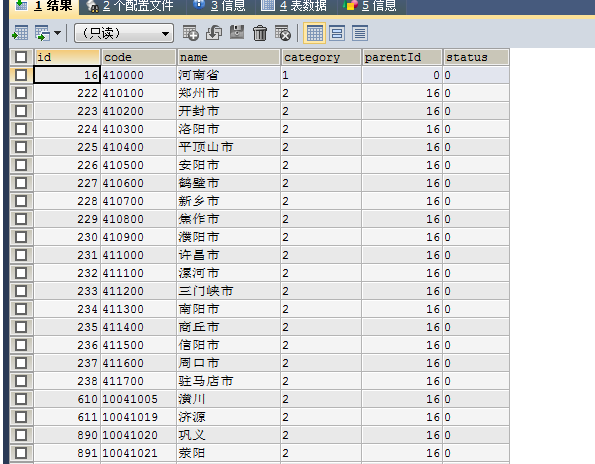Open the (只读) read-only mode combo box

pos(124,33)
